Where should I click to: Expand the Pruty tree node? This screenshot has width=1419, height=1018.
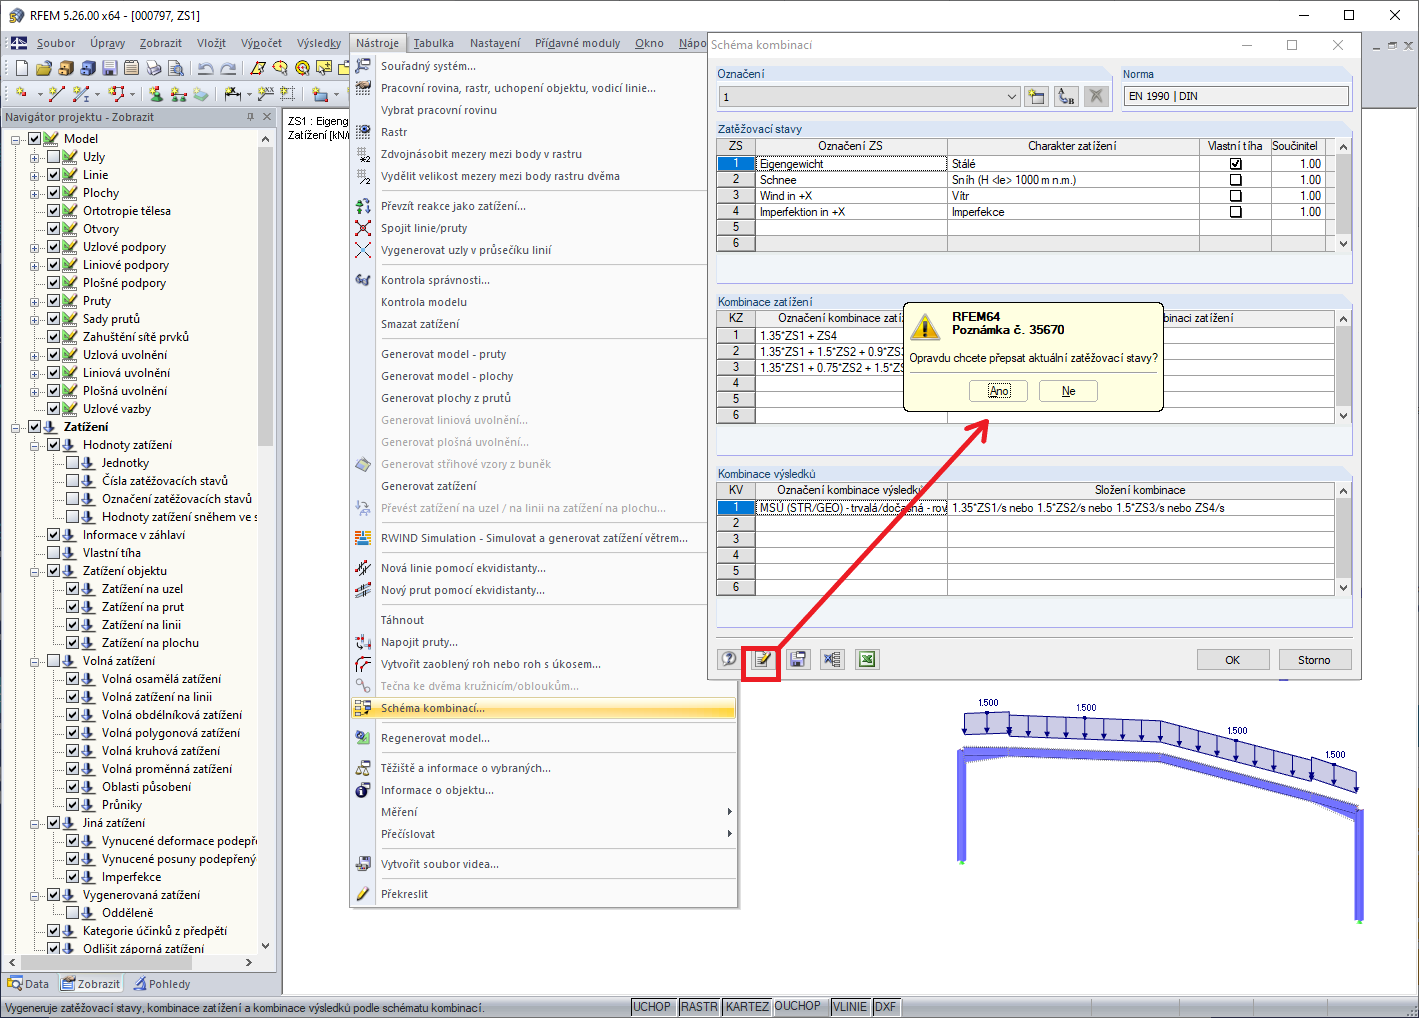point(35,301)
